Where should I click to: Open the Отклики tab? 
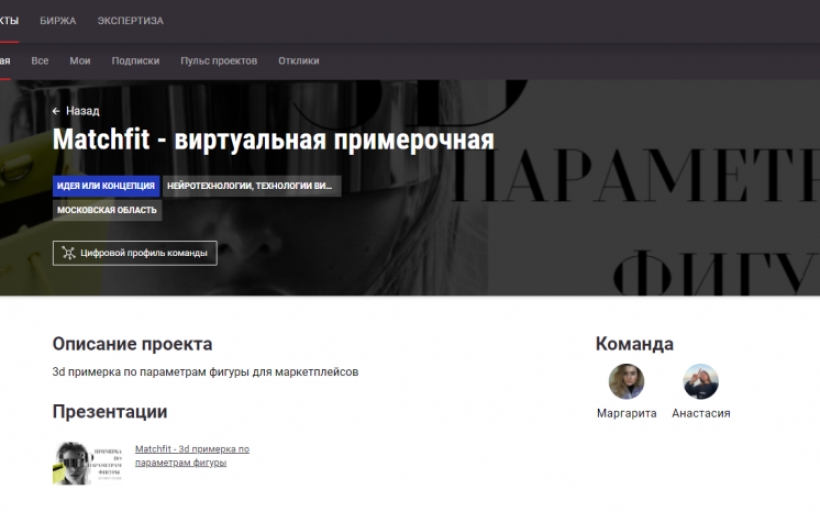[x=299, y=61]
